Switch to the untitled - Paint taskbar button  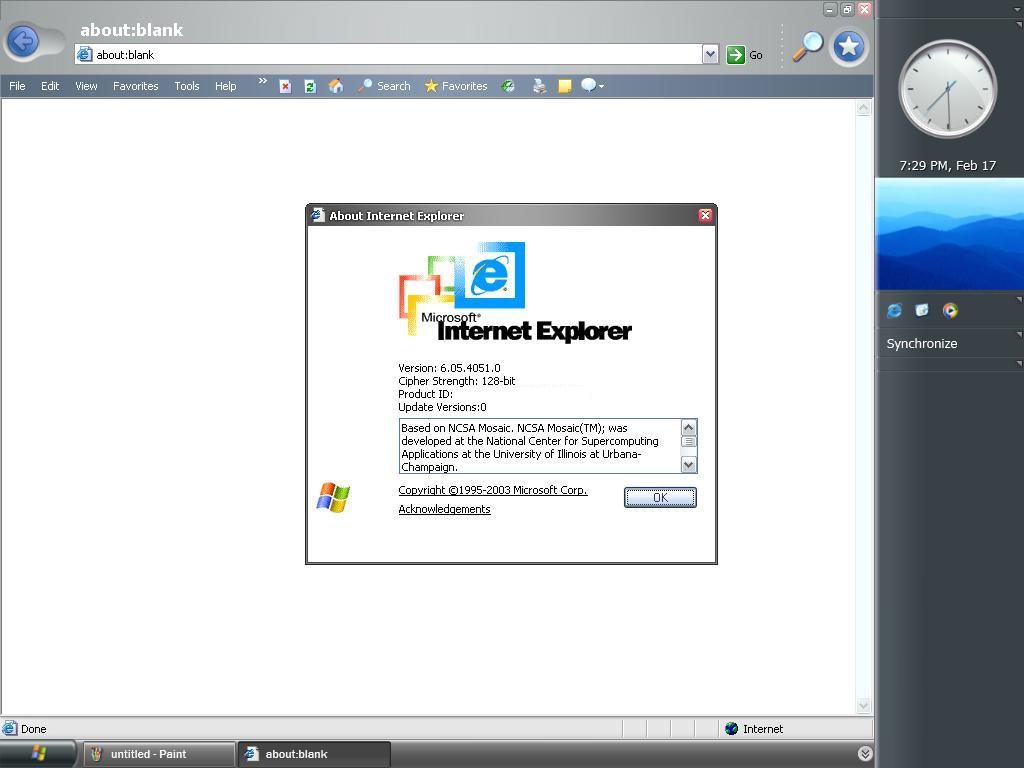point(159,754)
